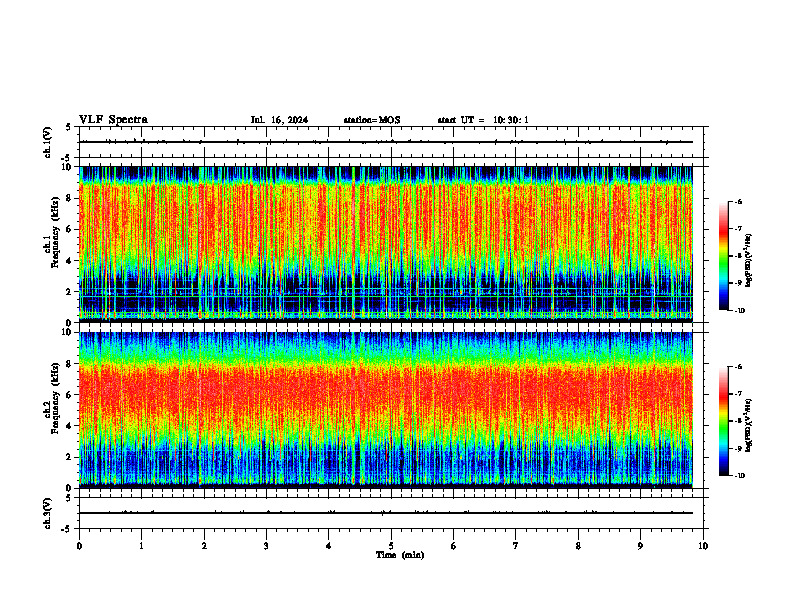Click the "ch.1(V)" axis label
This screenshot has width=792, height=612.
47,142
